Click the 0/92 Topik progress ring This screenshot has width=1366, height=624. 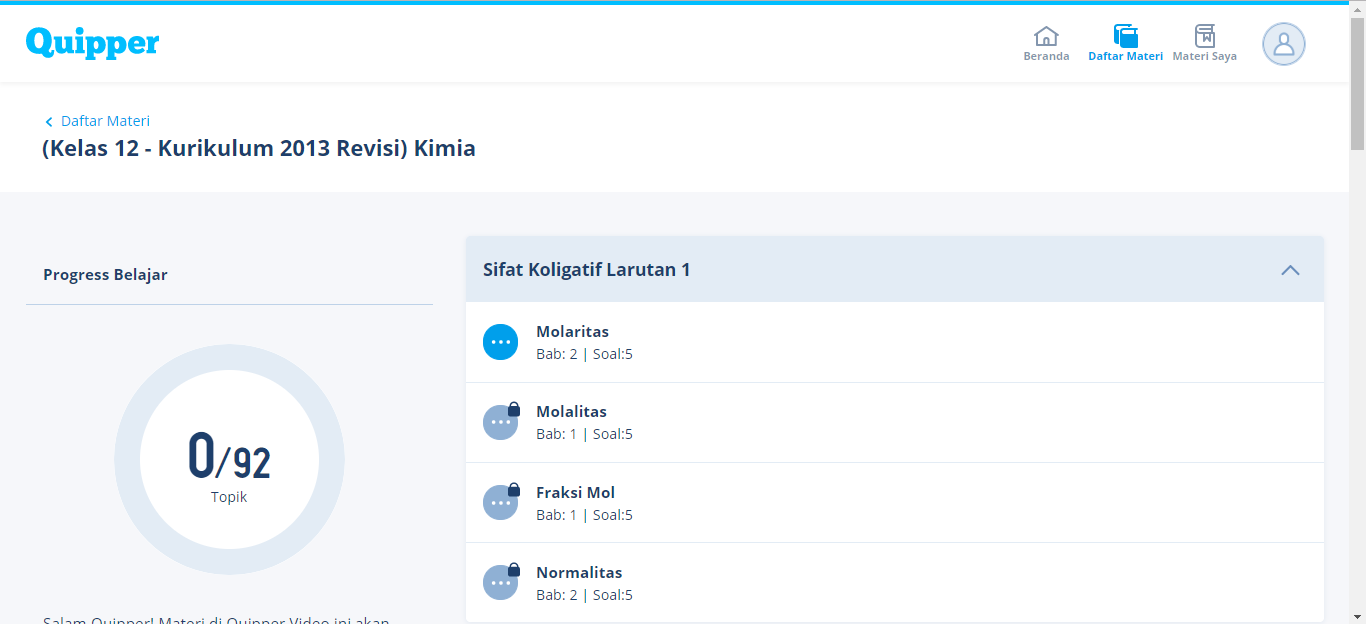coord(229,460)
